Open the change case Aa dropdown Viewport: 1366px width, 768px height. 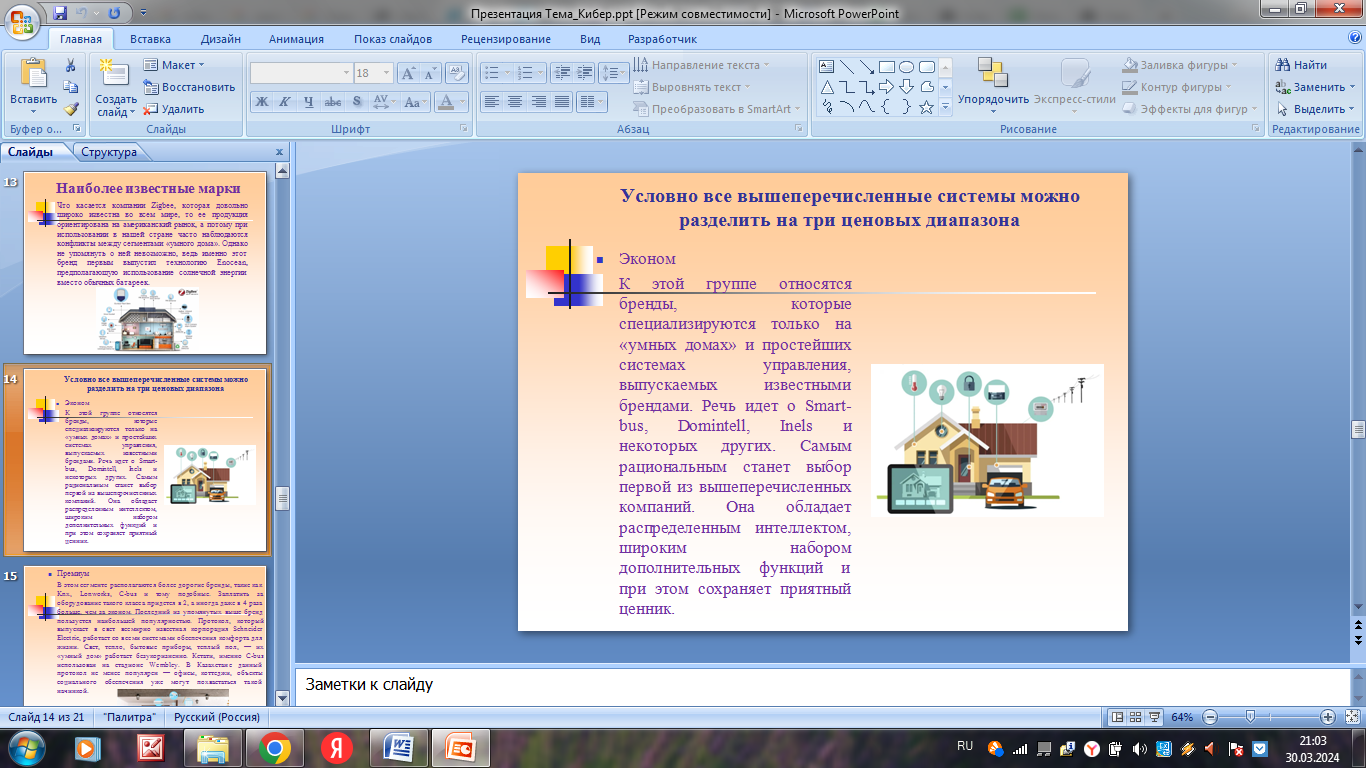[415, 101]
